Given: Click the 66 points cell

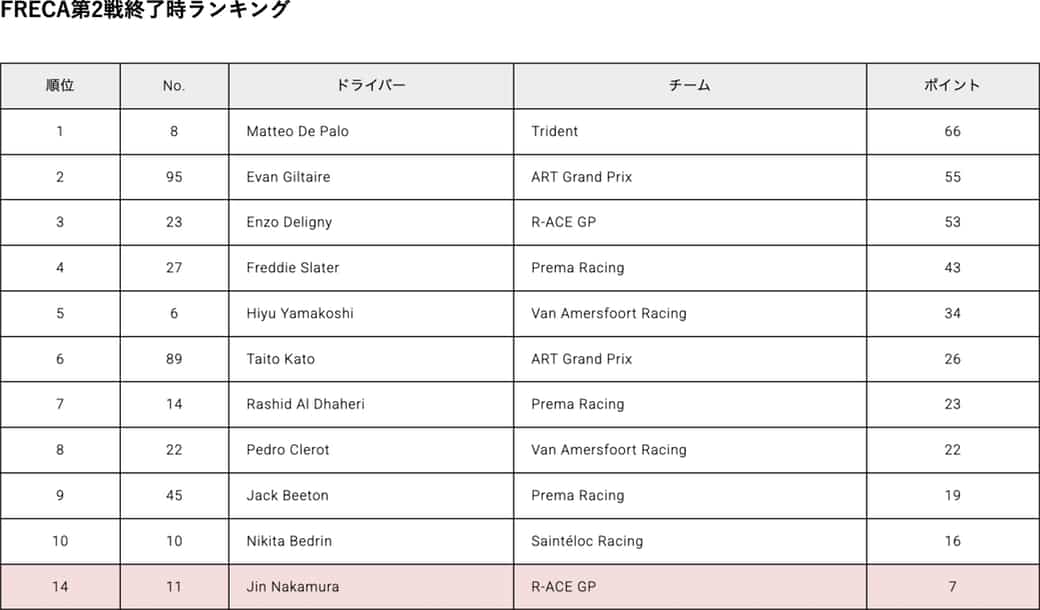Looking at the screenshot, I should (952, 131).
